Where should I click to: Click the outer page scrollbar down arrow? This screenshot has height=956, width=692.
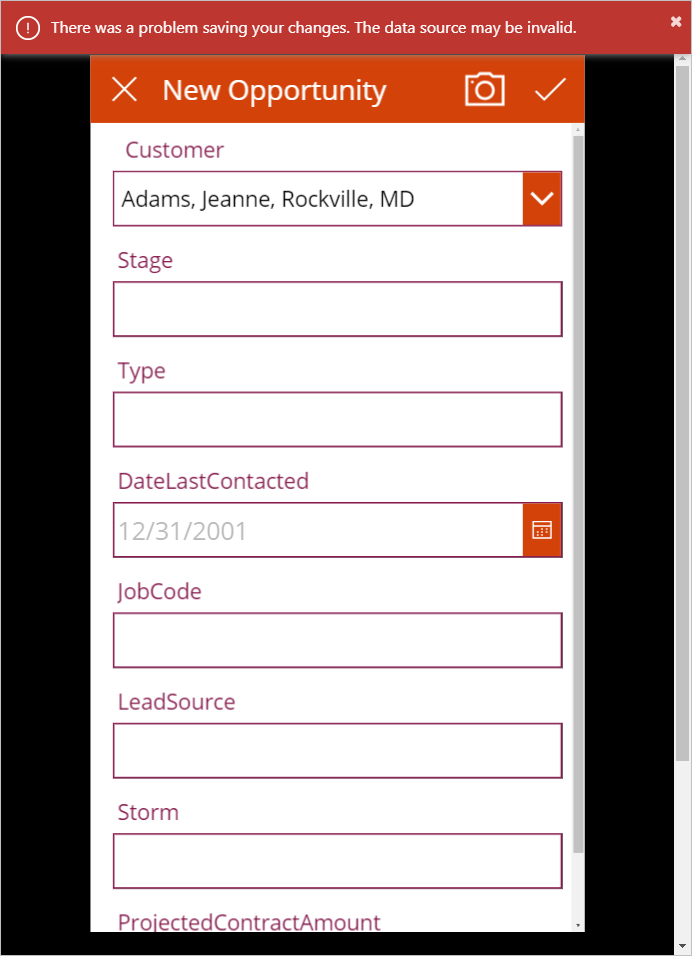click(x=682, y=946)
